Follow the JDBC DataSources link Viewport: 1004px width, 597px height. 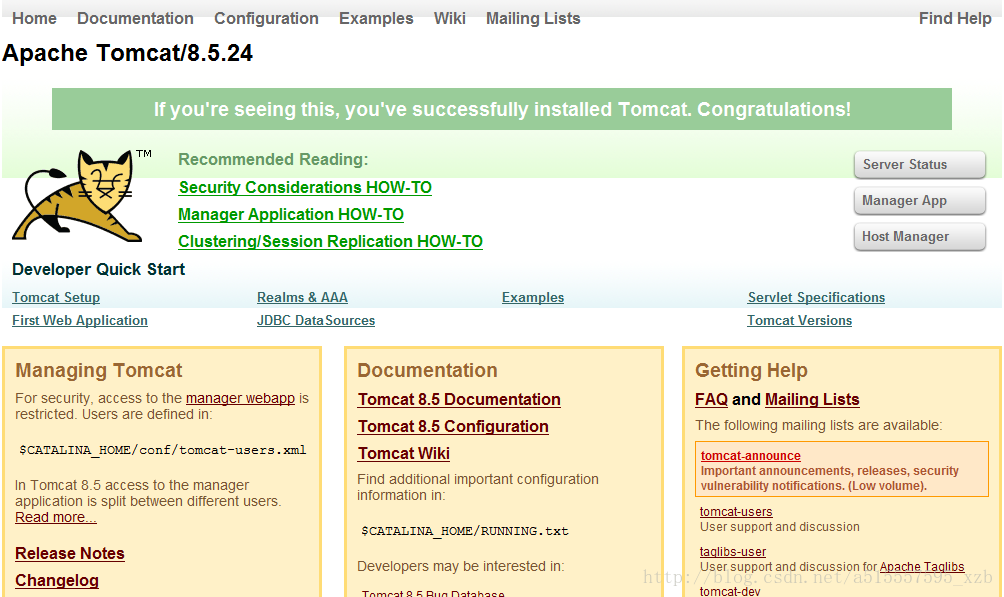click(x=316, y=320)
